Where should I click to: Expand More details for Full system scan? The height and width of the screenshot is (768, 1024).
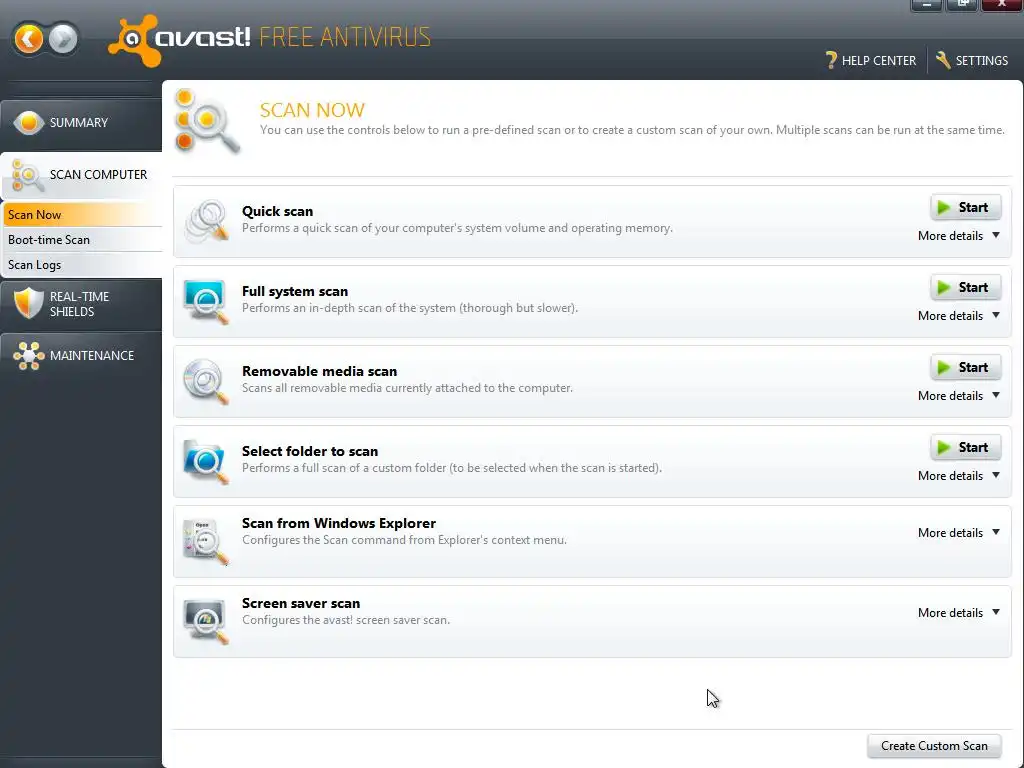pyautogui.click(x=959, y=316)
